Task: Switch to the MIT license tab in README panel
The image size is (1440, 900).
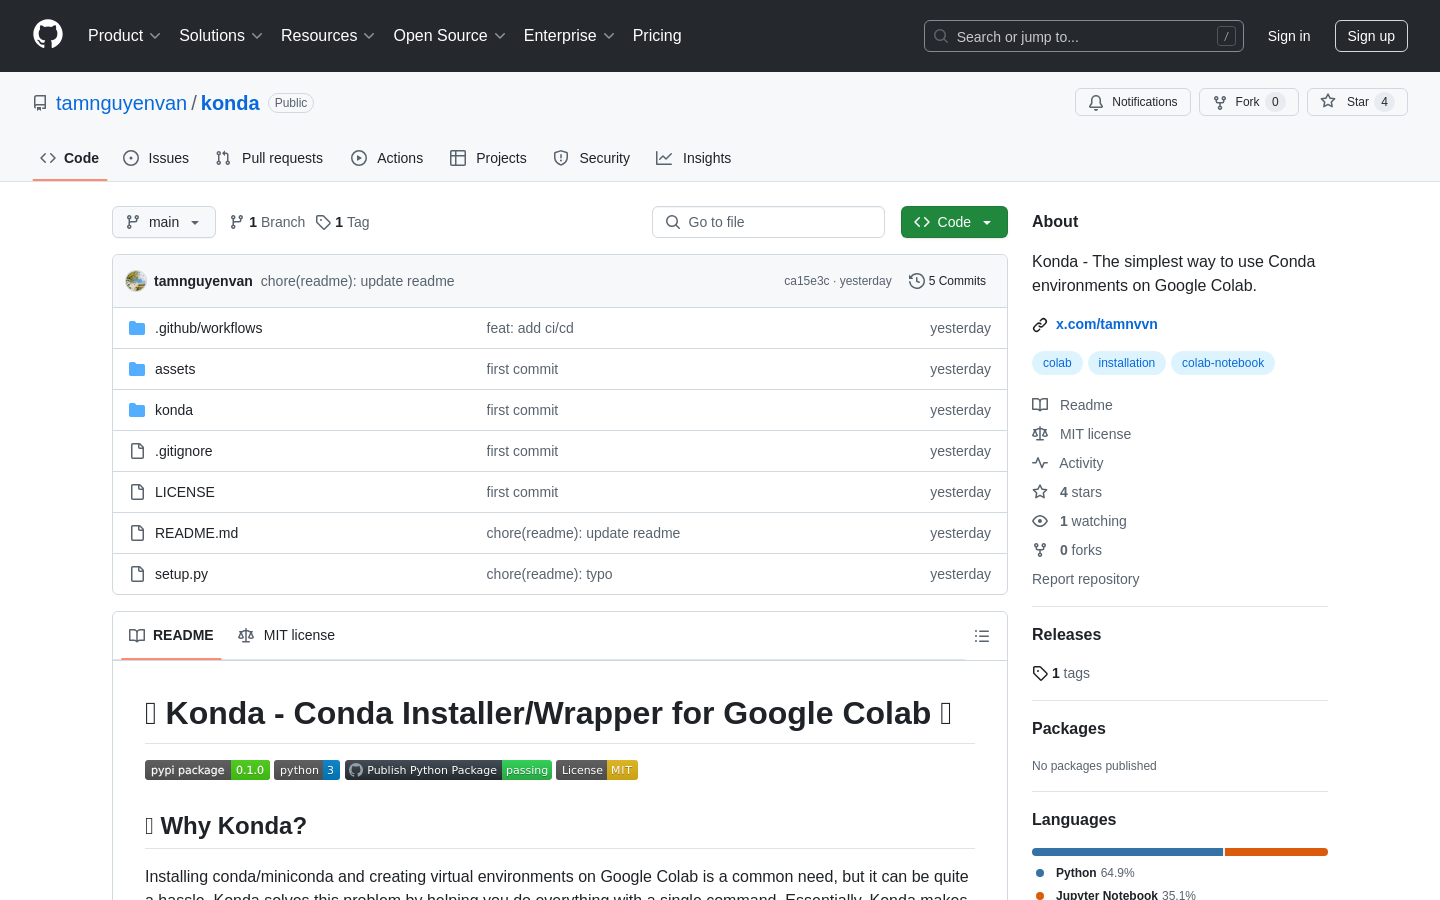Action: click(x=287, y=636)
